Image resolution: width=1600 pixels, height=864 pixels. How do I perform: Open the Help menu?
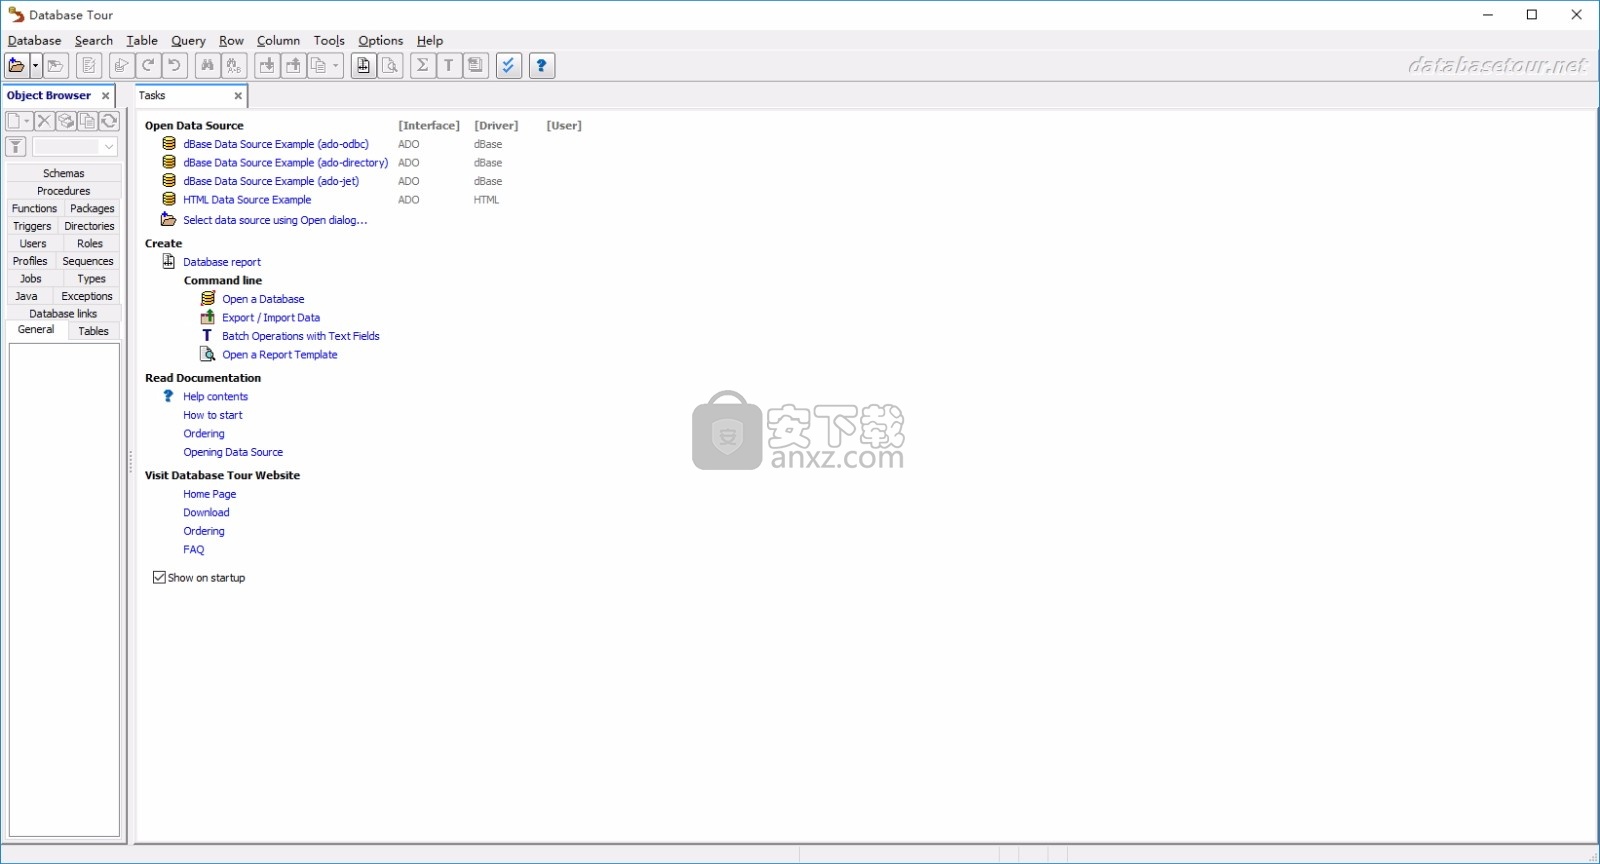430,41
